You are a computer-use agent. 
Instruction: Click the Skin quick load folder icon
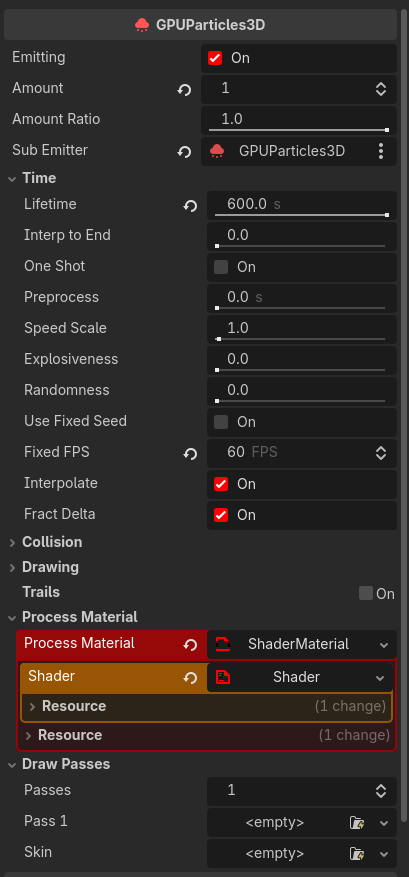click(x=356, y=854)
